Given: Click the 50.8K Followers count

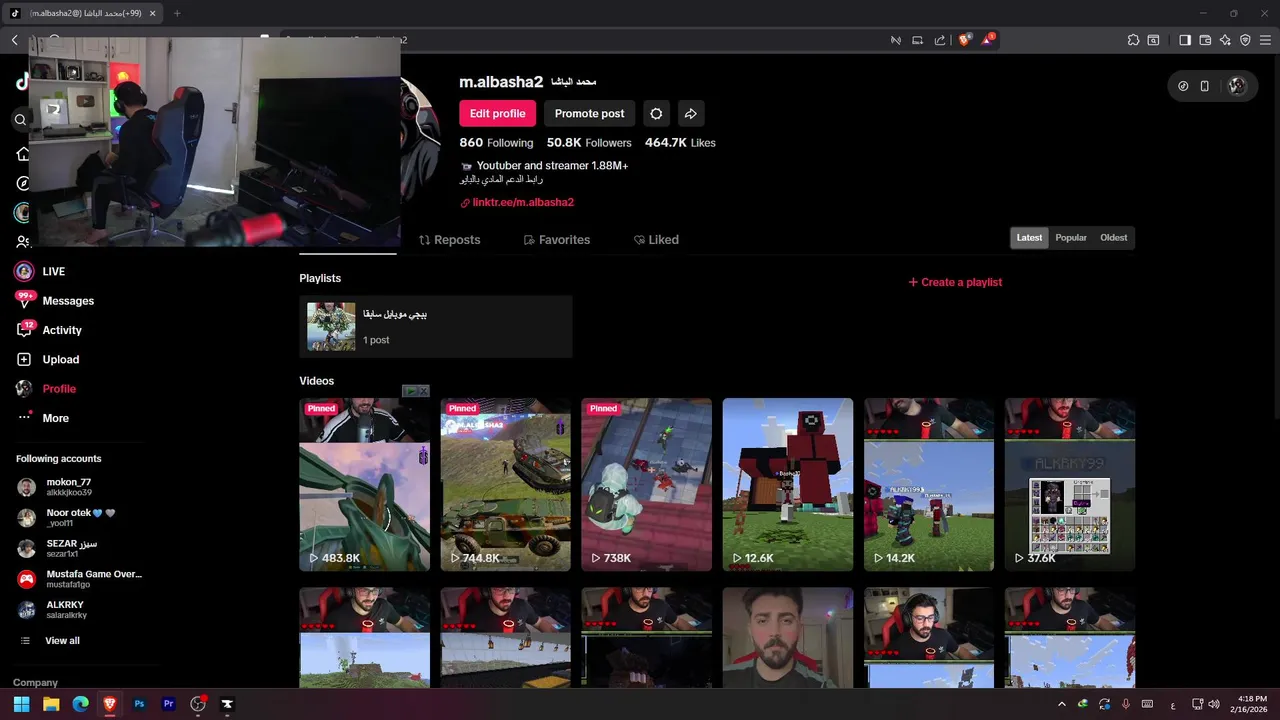Looking at the screenshot, I should [x=589, y=143].
